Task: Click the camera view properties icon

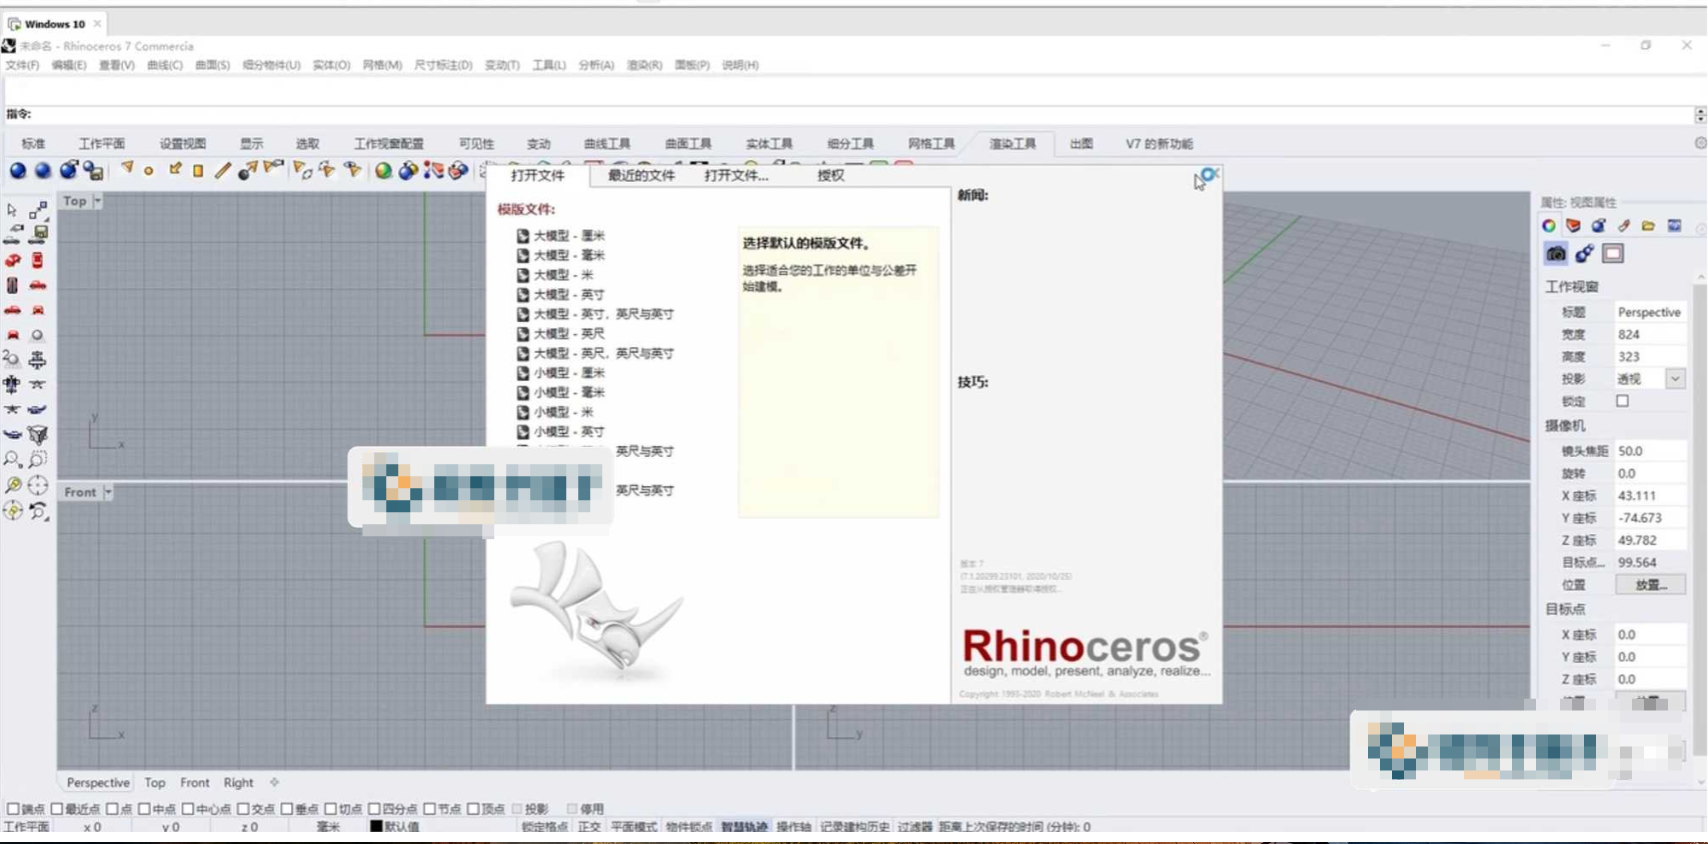Action: pyautogui.click(x=1556, y=254)
